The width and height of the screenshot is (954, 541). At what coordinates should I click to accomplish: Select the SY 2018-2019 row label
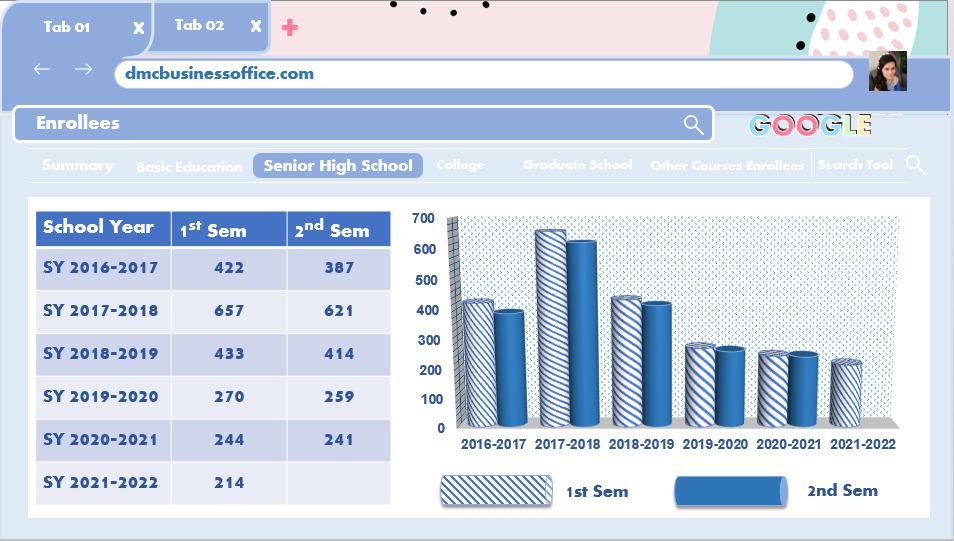point(100,354)
